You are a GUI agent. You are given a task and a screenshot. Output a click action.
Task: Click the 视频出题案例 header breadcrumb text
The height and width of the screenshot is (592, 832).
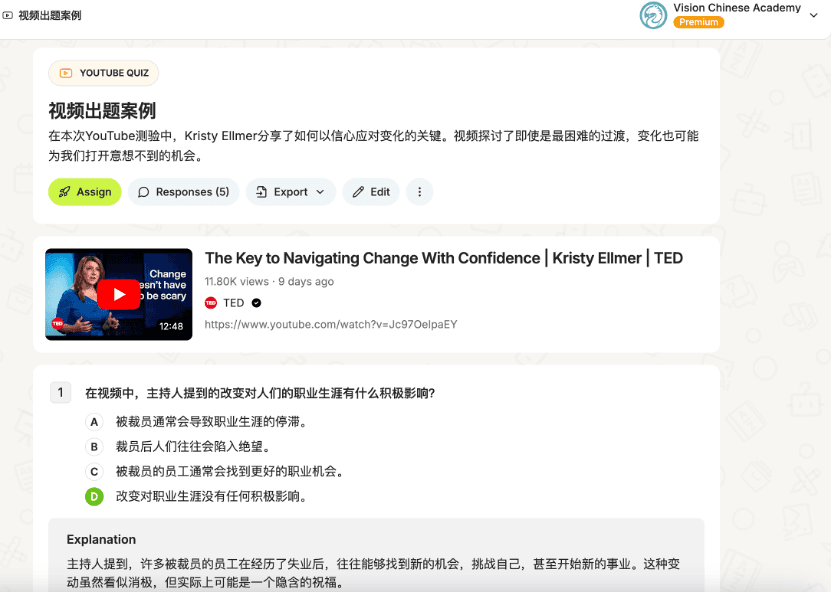pyautogui.click(x=50, y=15)
